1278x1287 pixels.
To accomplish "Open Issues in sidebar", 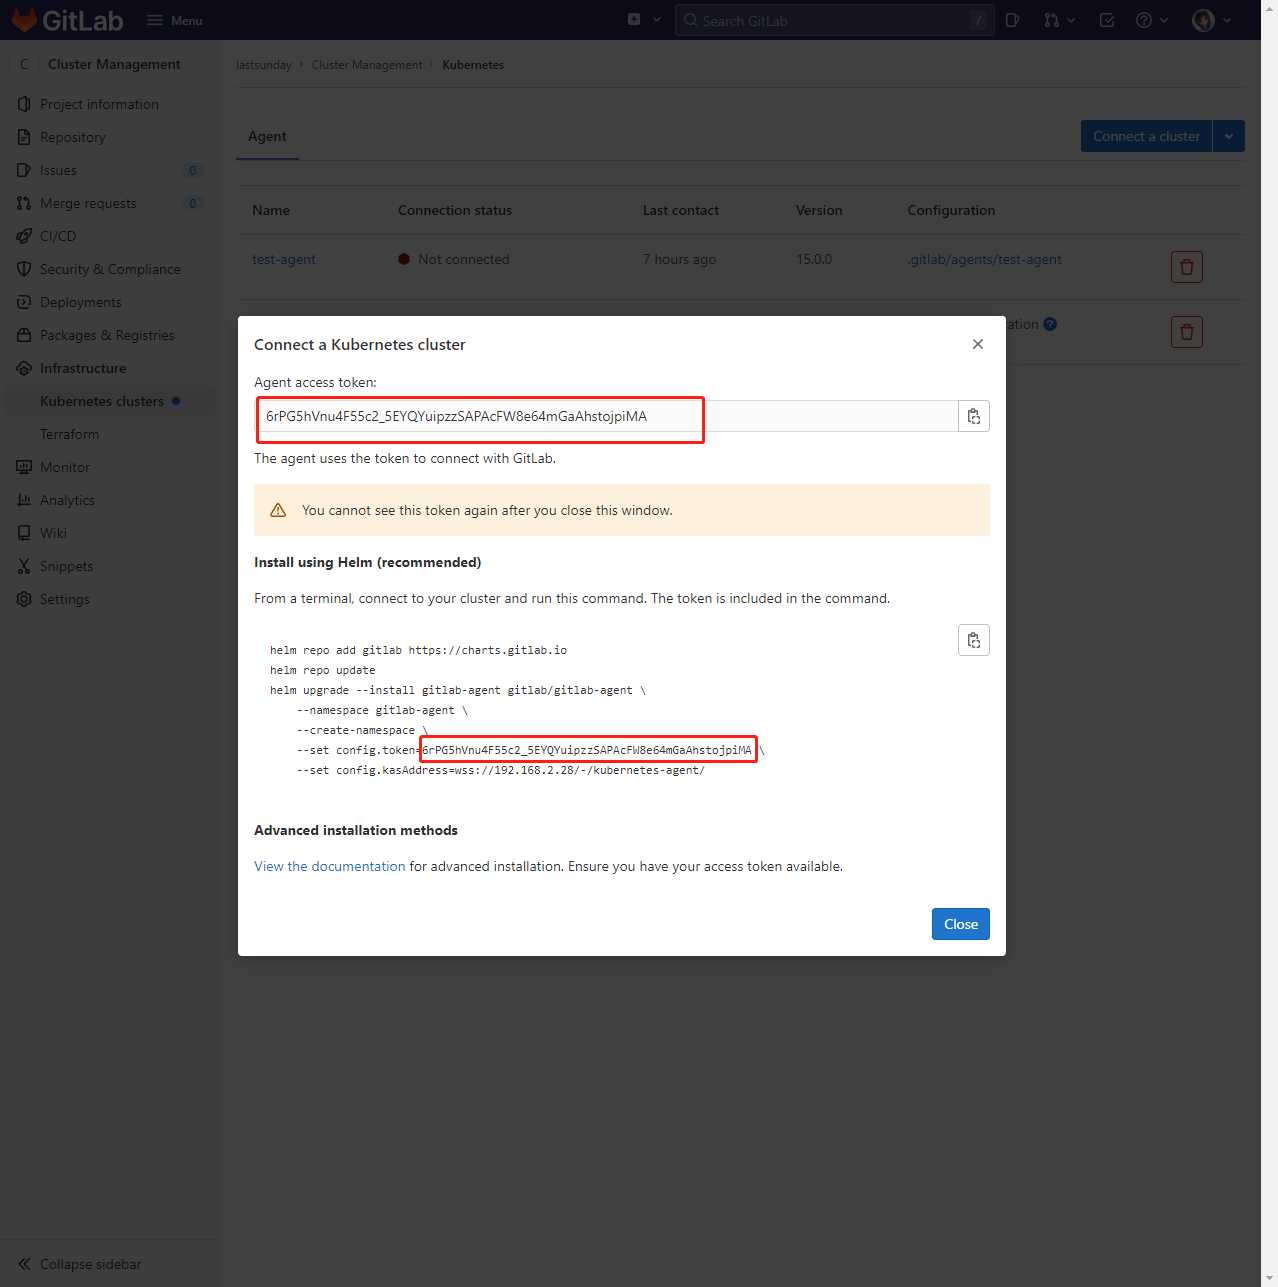I will tap(110, 170).
